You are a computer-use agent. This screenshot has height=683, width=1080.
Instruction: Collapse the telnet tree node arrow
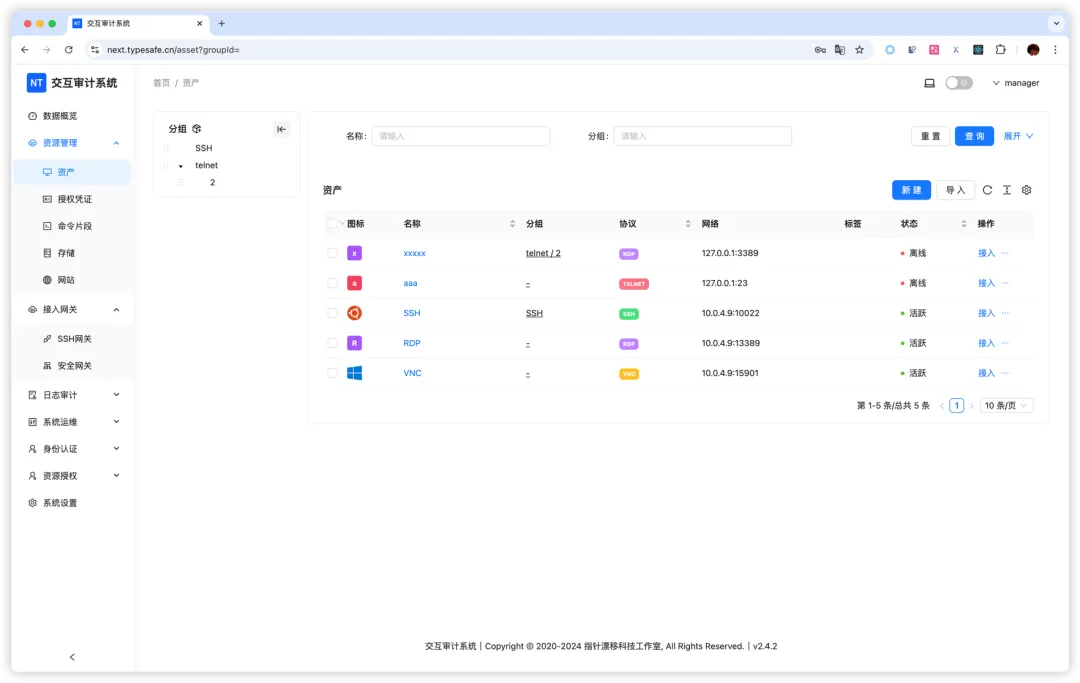(180, 166)
